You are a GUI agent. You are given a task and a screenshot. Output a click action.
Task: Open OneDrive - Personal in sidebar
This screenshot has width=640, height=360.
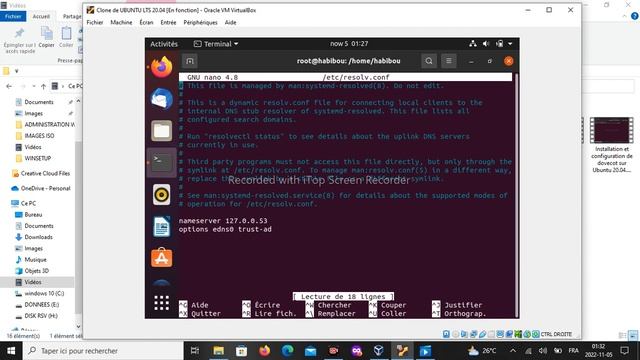pos(45,188)
